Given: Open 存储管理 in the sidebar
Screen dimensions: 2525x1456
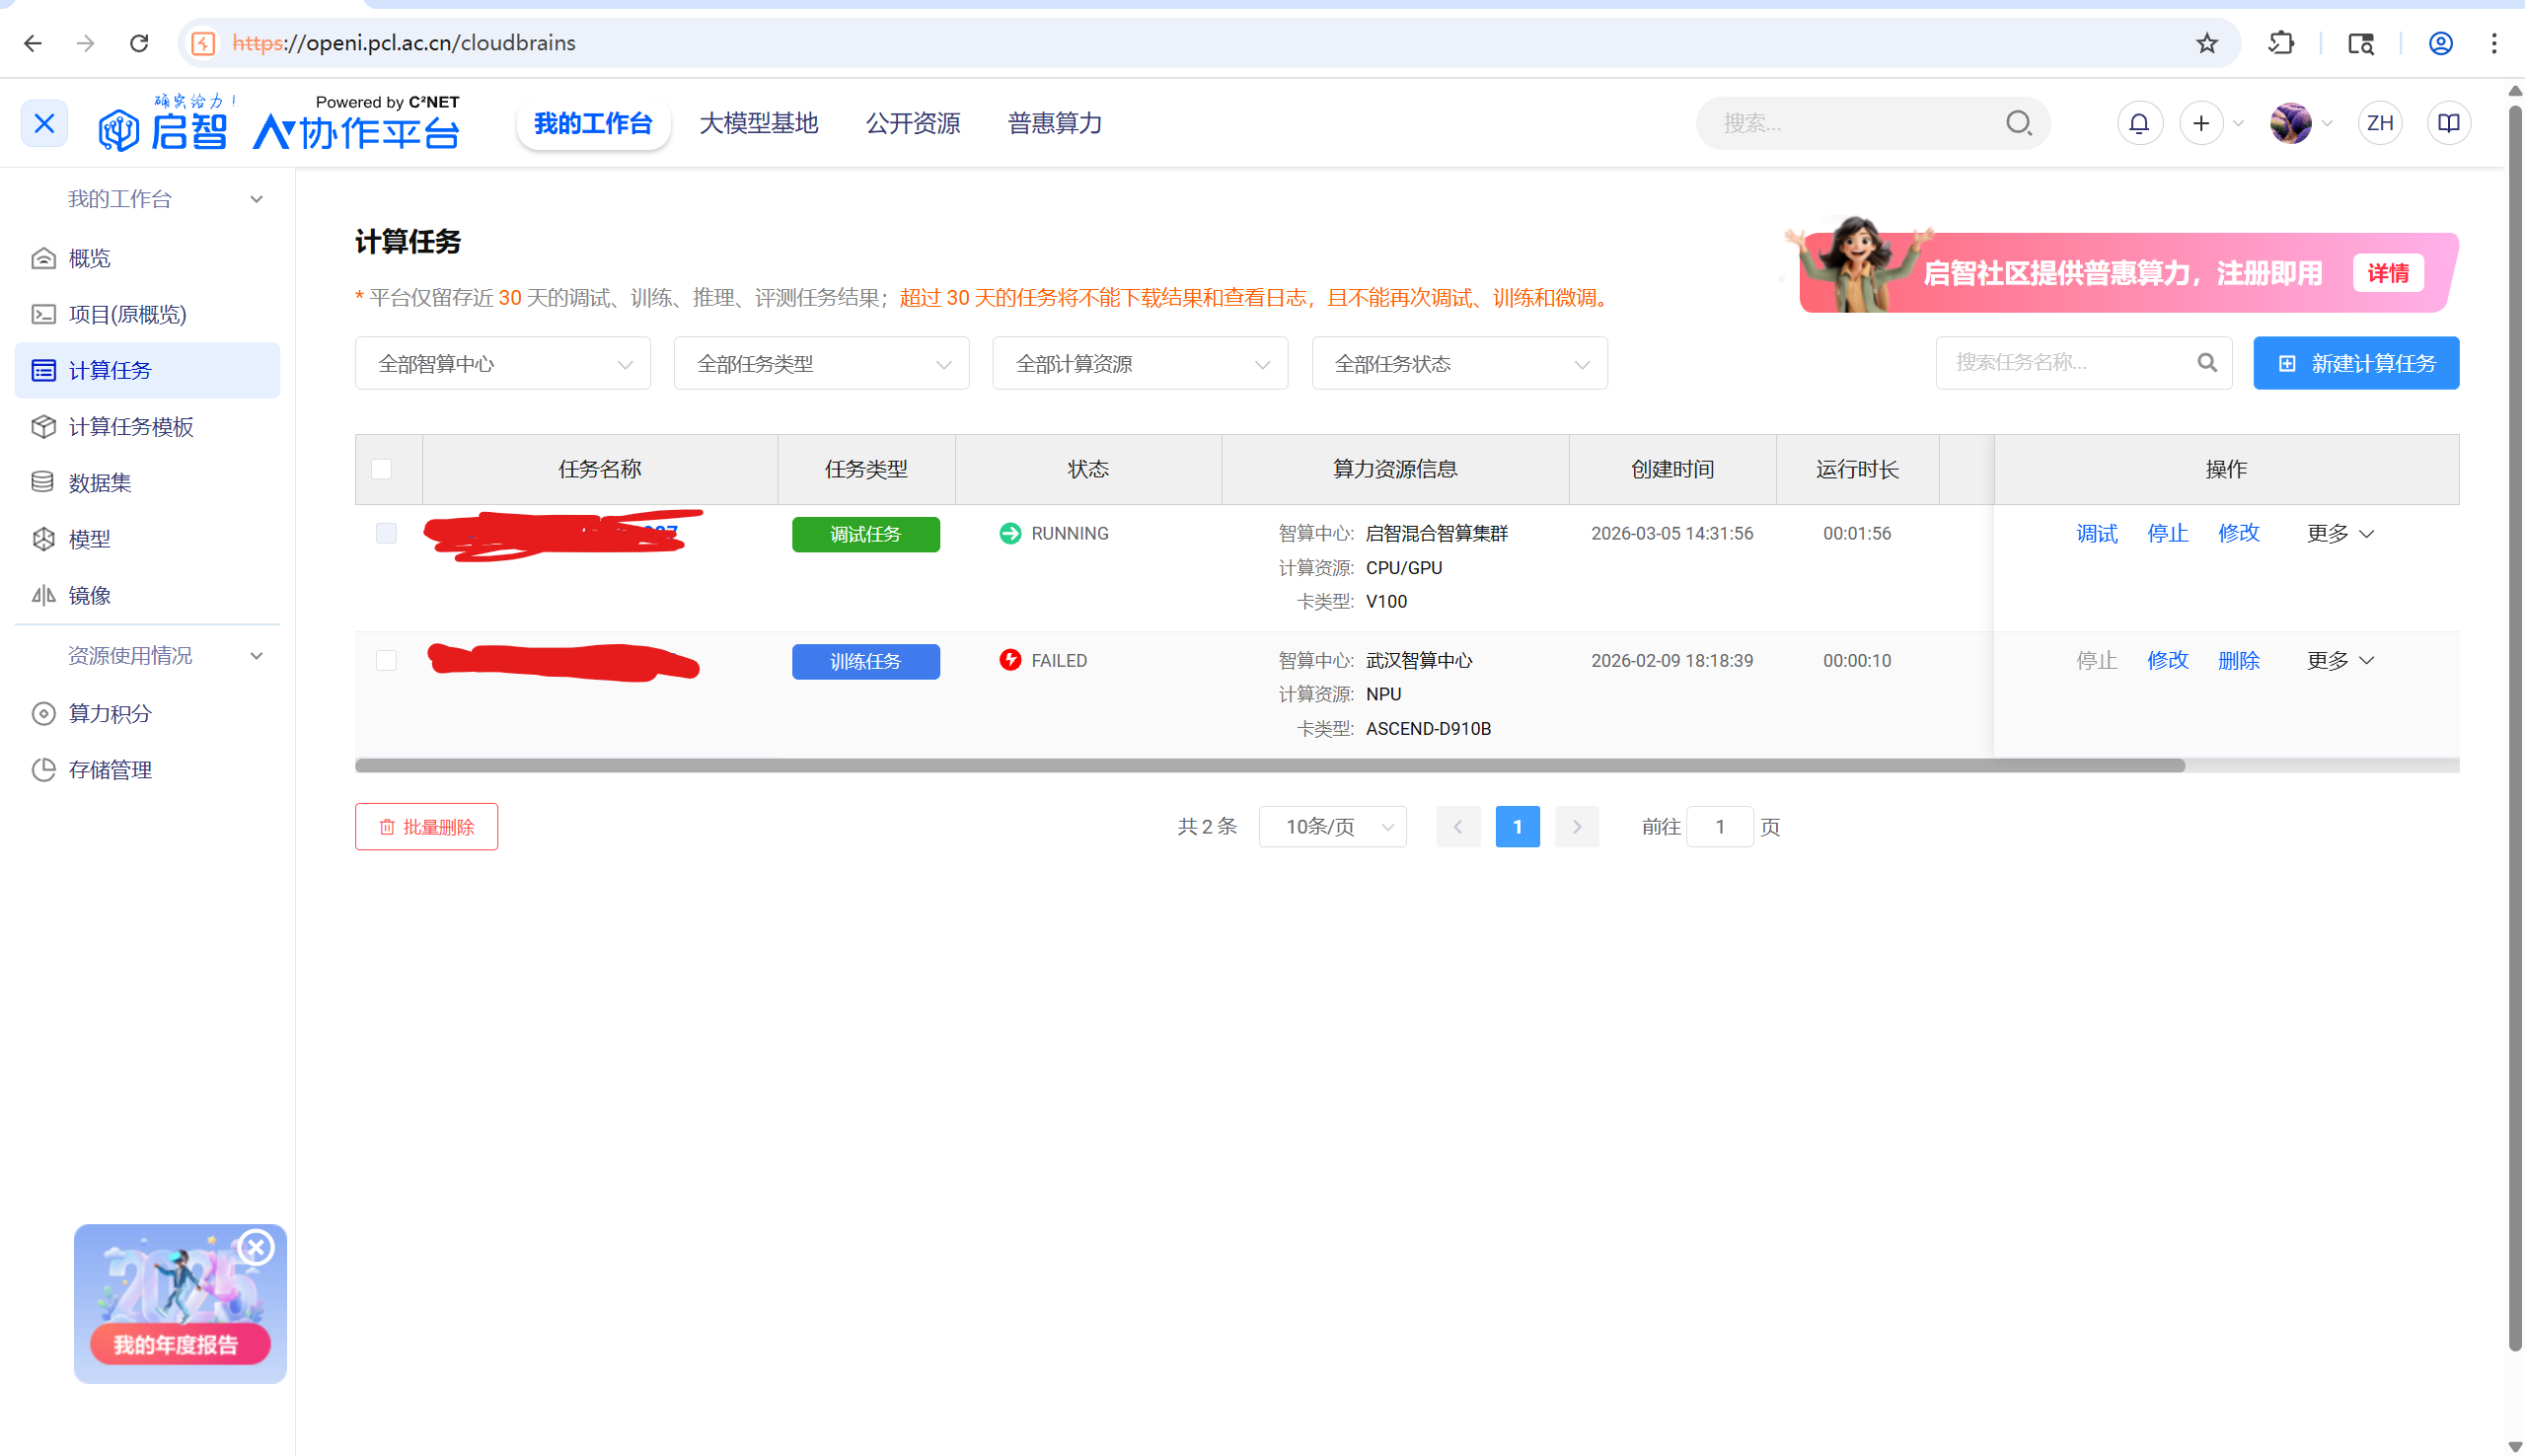Looking at the screenshot, I should [x=109, y=769].
